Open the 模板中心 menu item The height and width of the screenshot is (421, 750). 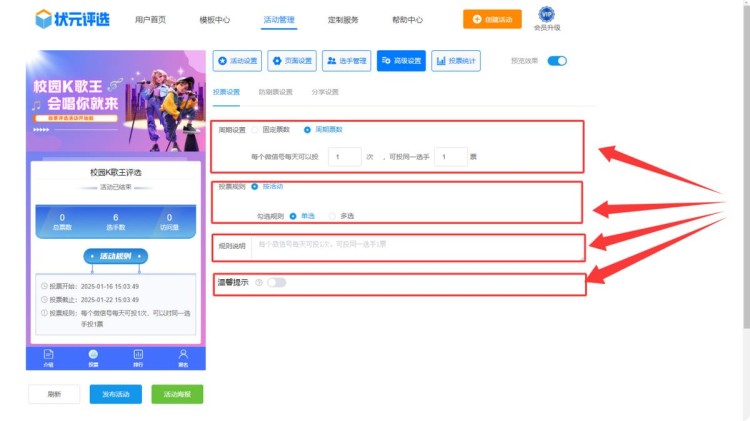point(214,19)
